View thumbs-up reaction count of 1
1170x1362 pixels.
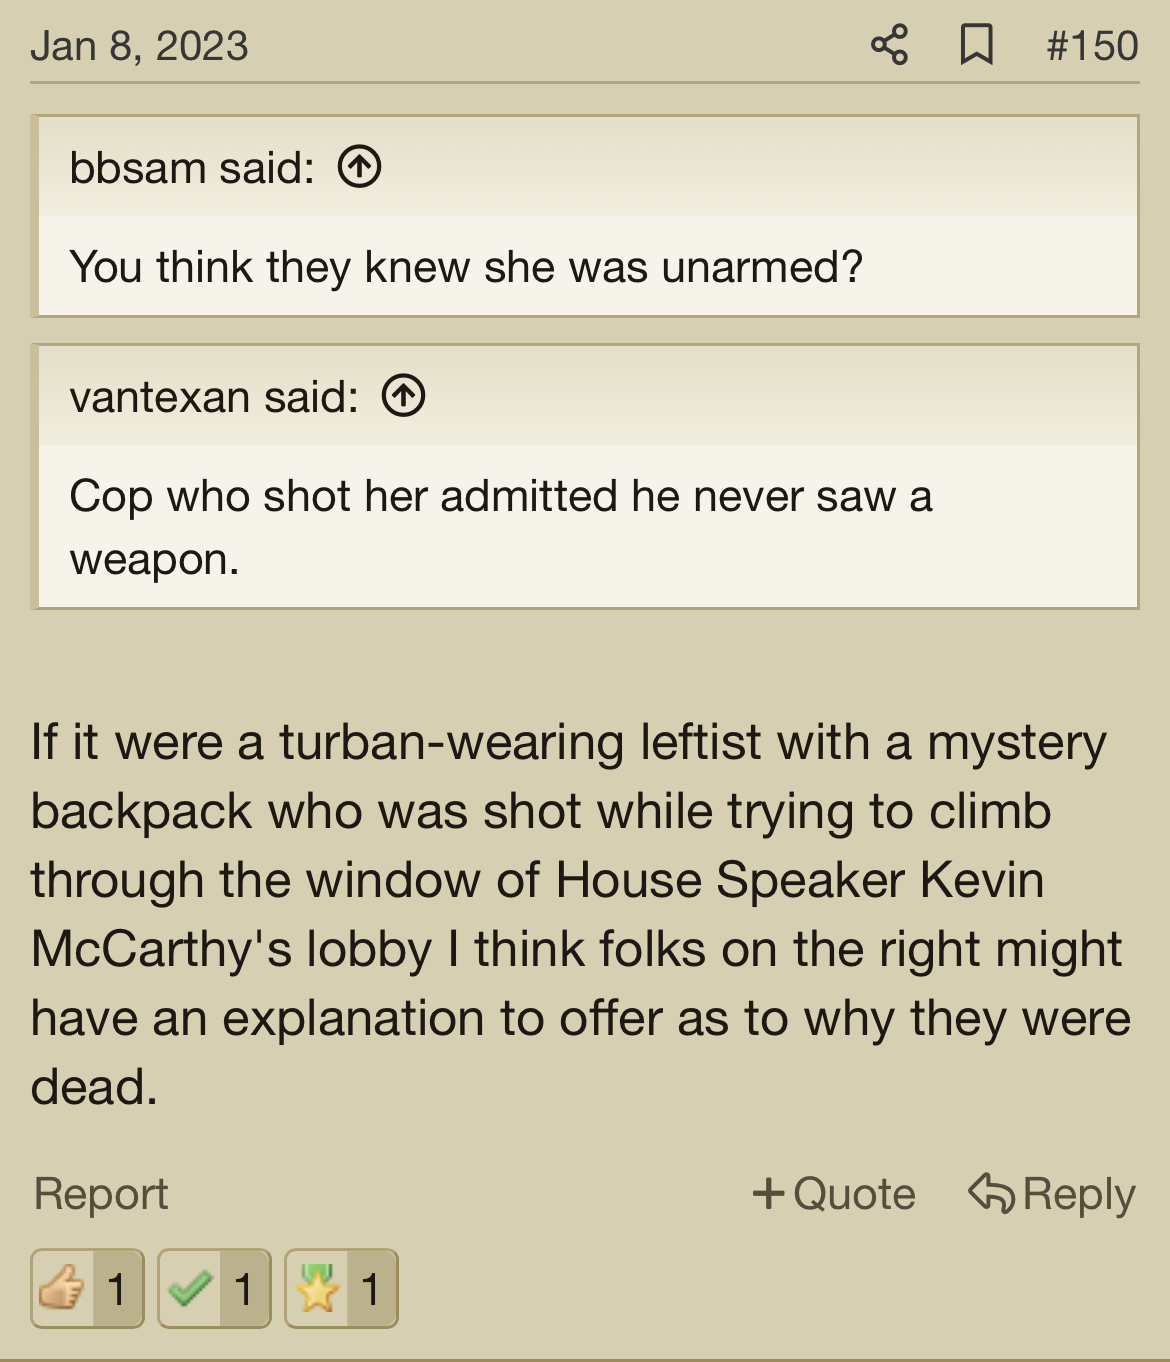(117, 1288)
